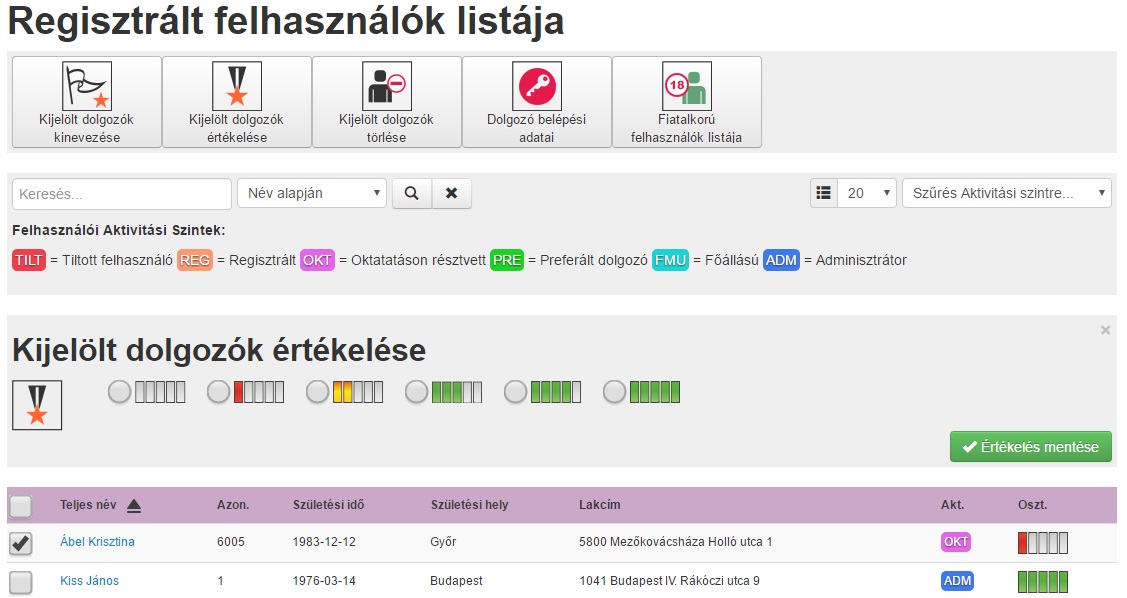Click the Kijelölt dolgozók törlése icon
The width and height of the screenshot is (1127, 598).
pyautogui.click(x=386, y=86)
